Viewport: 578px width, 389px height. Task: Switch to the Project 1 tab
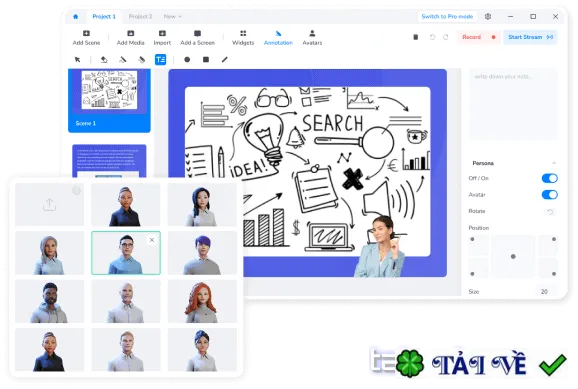point(104,17)
